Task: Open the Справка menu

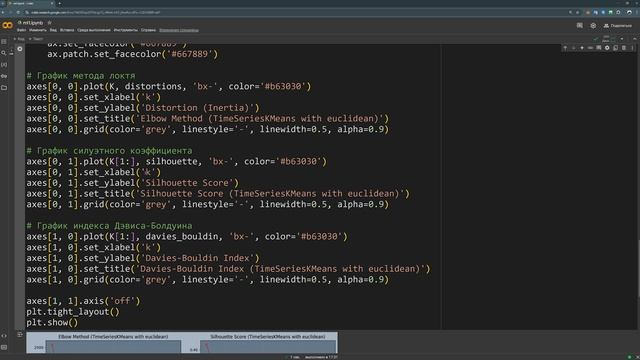Action: (148, 30)
